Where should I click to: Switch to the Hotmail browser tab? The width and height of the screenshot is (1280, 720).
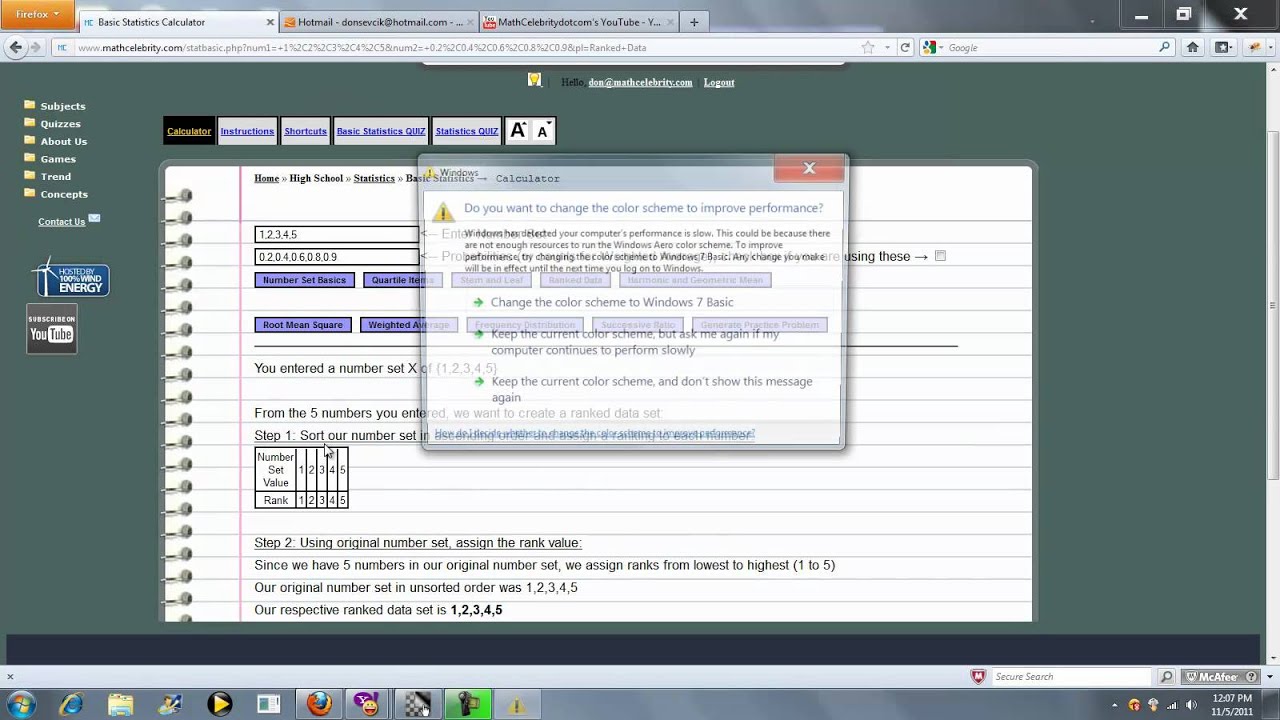pos(379,21)
